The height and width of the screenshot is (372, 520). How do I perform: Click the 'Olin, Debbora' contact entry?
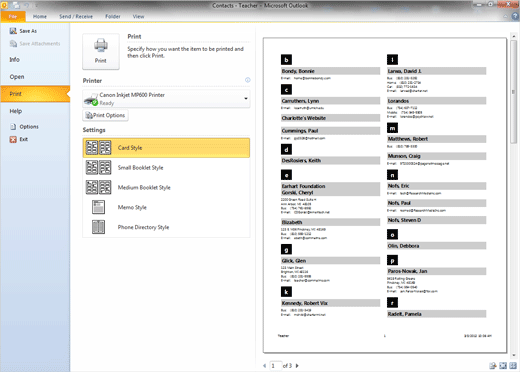tap(436, 246)
